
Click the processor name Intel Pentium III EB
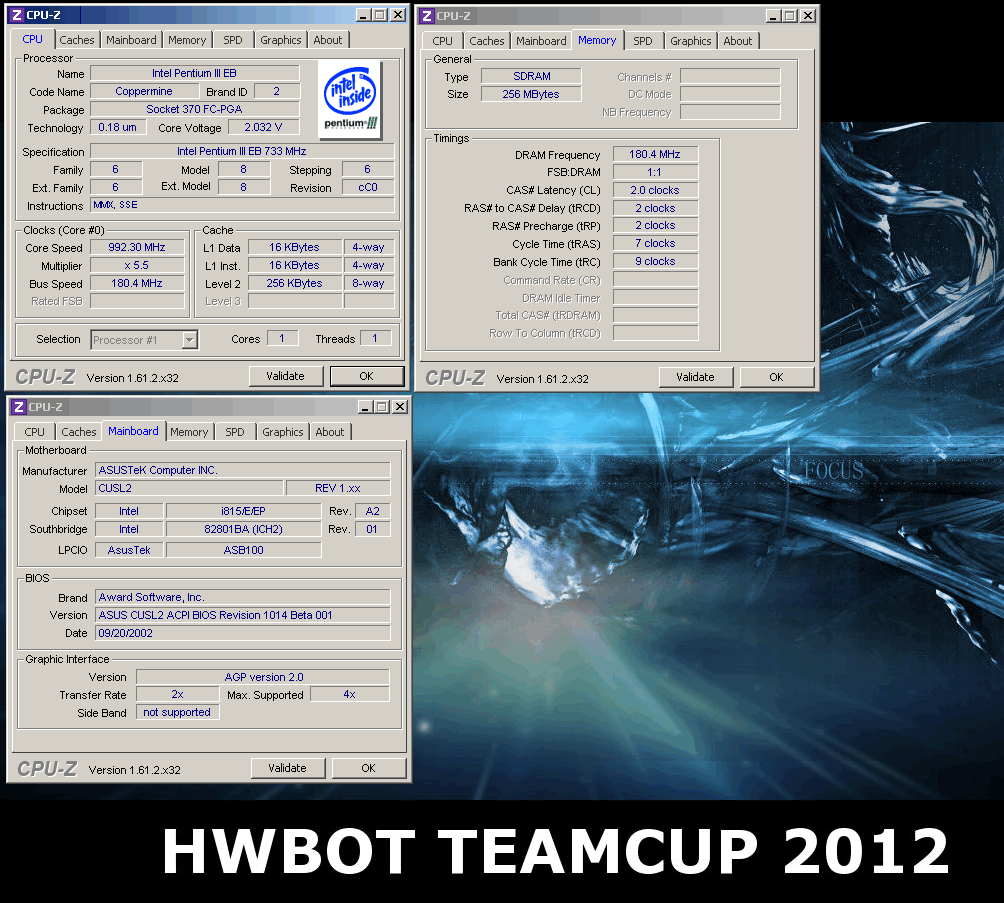click(x=195, y=73)
